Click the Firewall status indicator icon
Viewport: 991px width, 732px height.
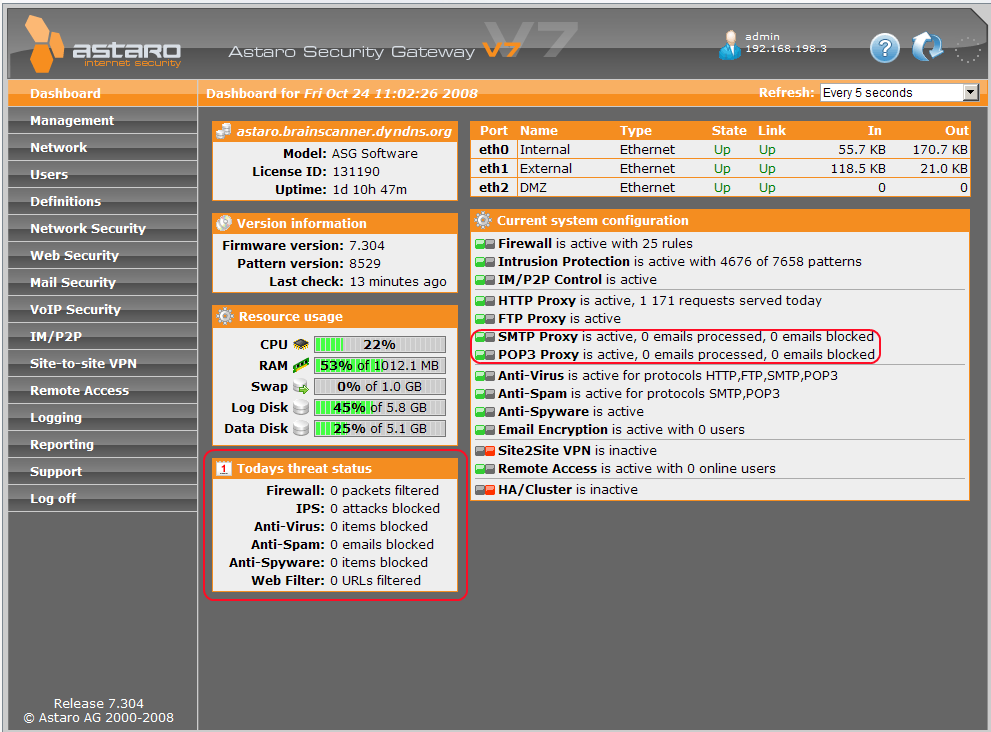[x=485, y=244]
